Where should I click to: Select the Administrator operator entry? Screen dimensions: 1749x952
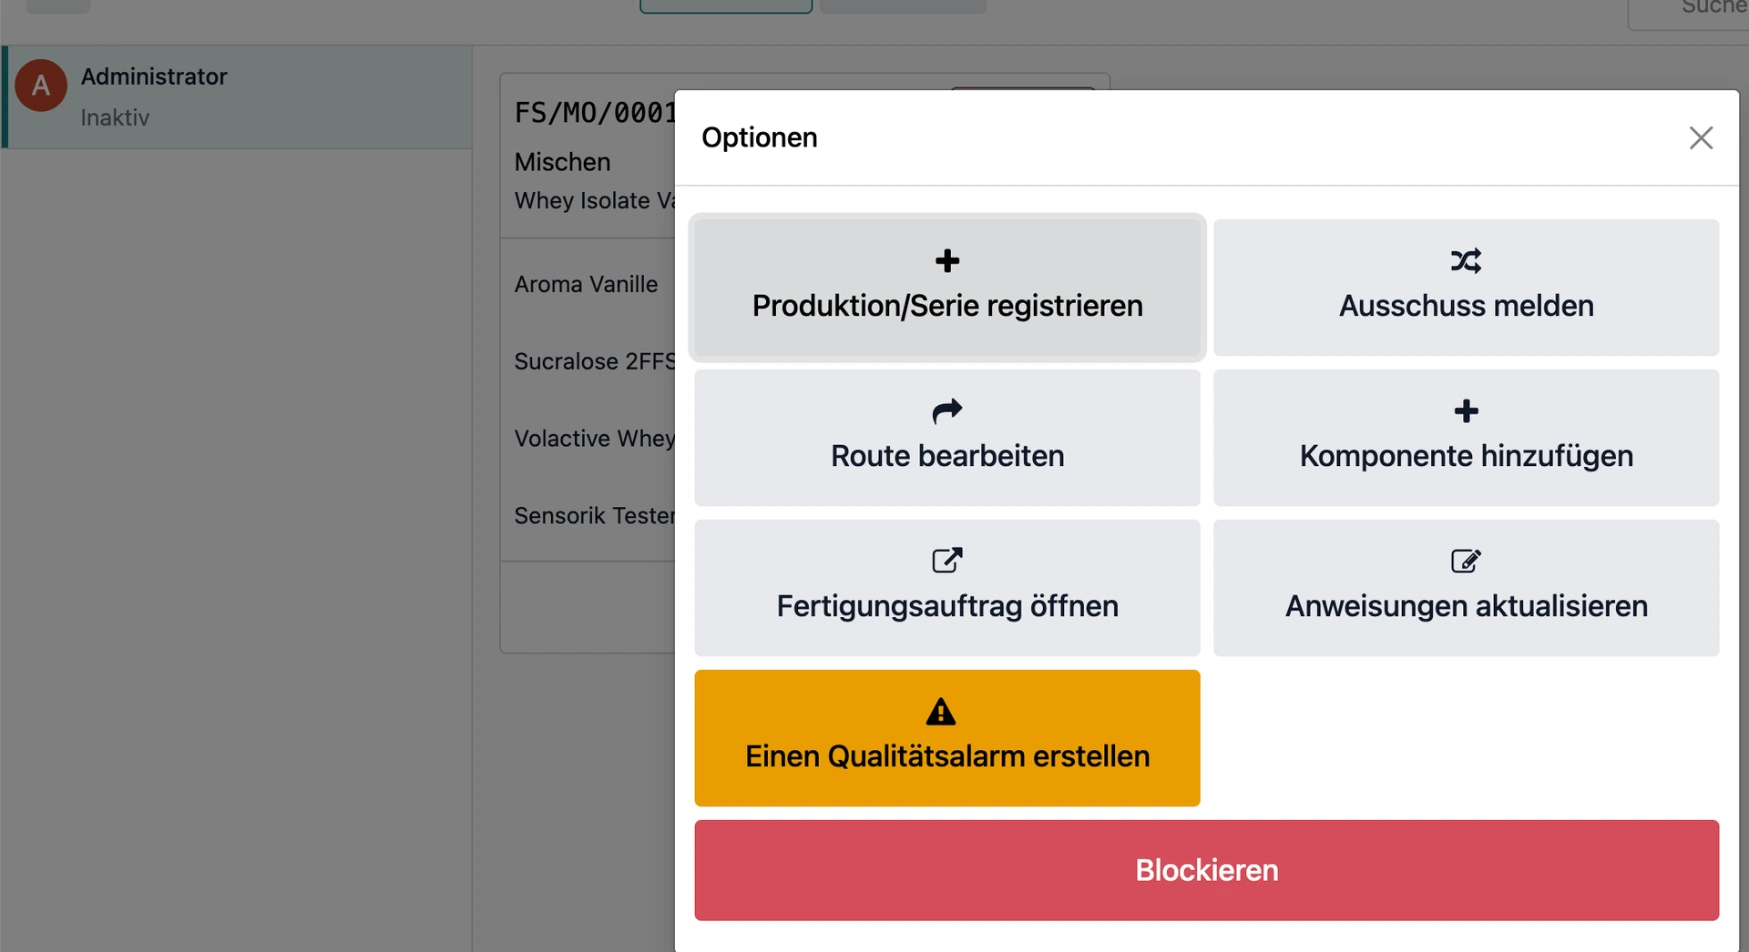[x=237, y=95]
